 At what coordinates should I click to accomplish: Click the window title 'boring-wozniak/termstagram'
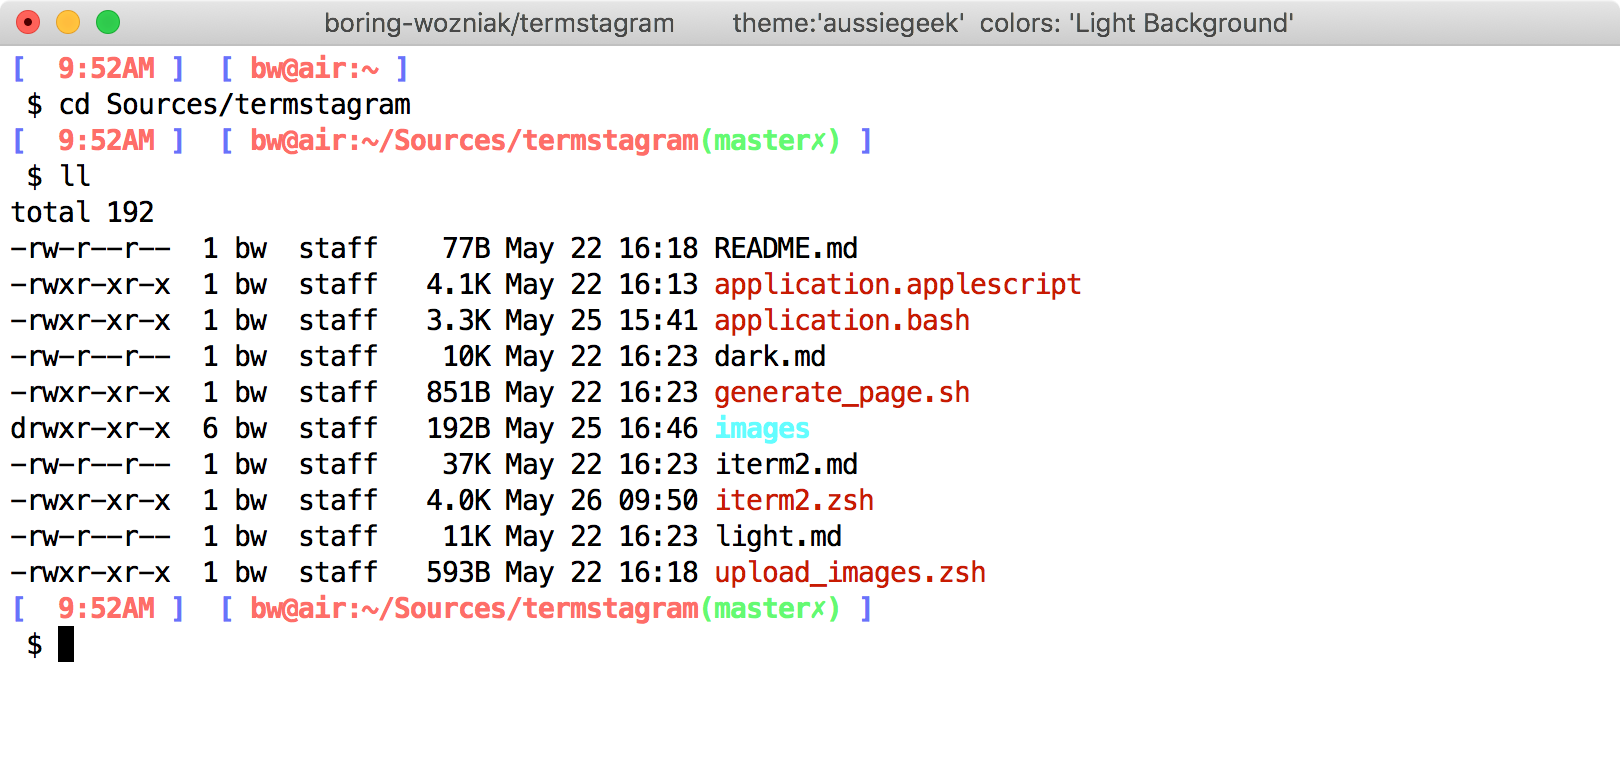point(499,23)
